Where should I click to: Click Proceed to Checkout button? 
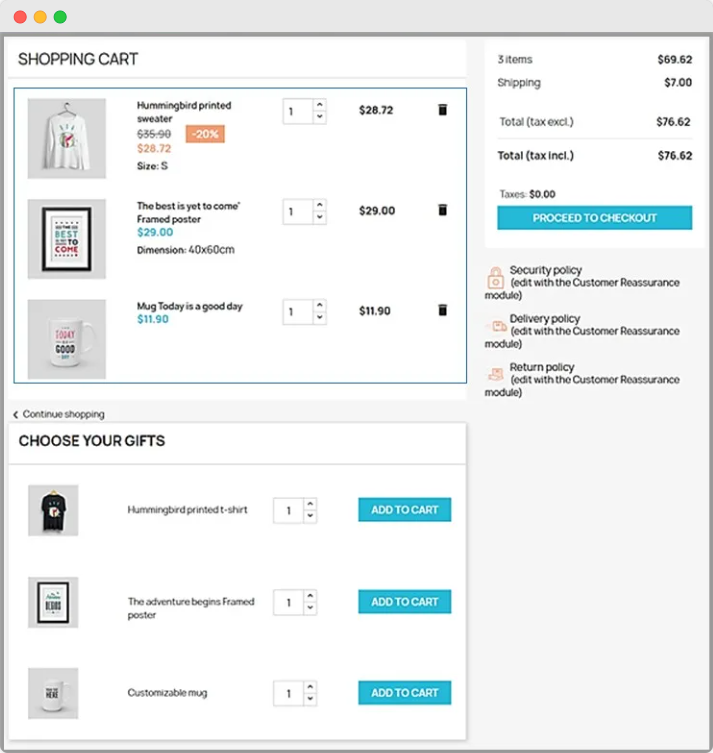[x=594, y=218]
